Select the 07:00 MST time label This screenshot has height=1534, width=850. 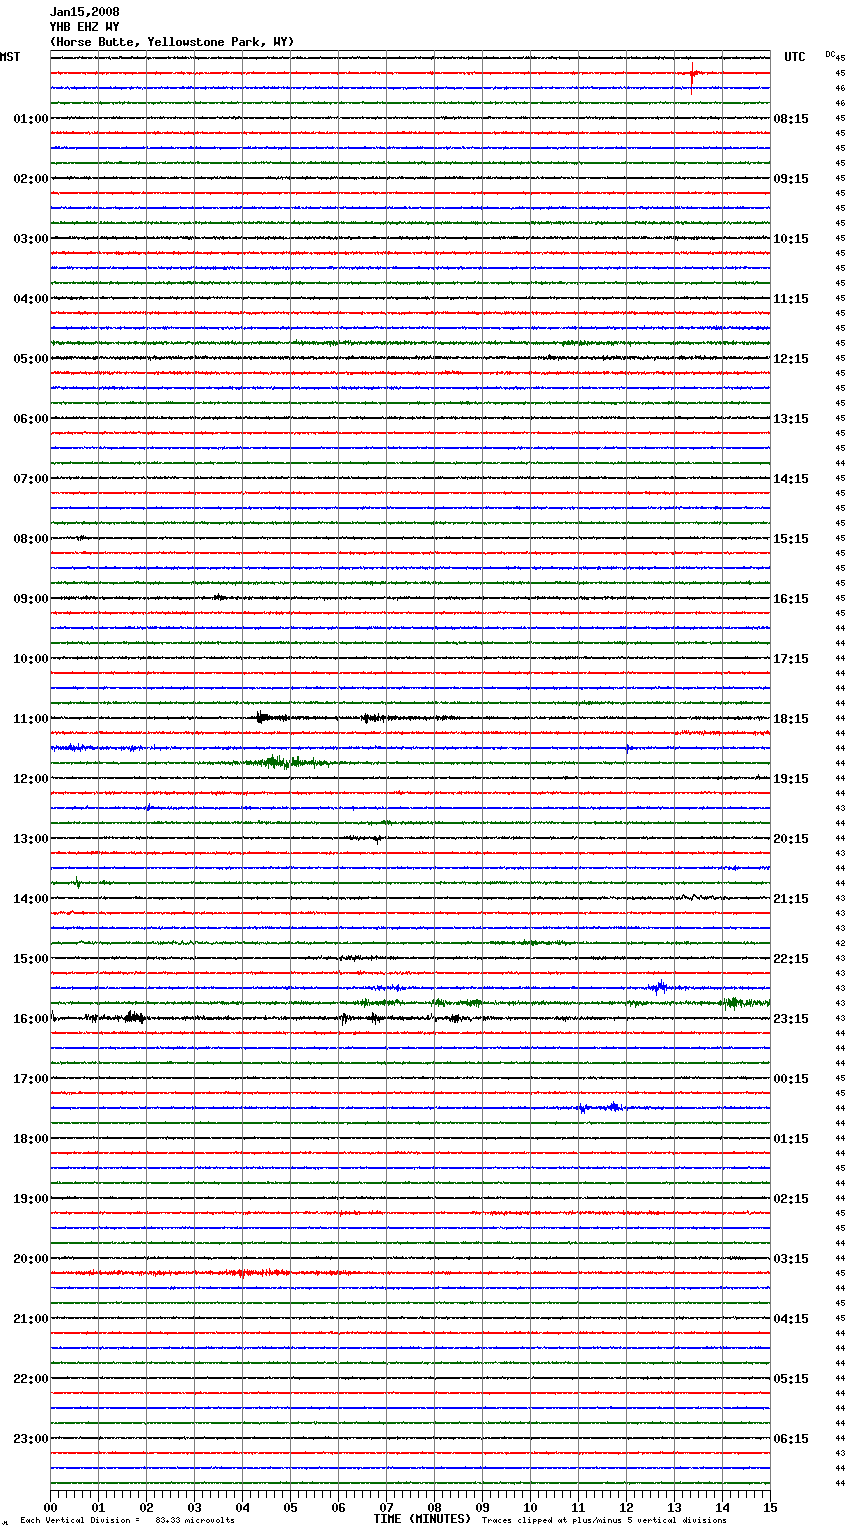31,479
